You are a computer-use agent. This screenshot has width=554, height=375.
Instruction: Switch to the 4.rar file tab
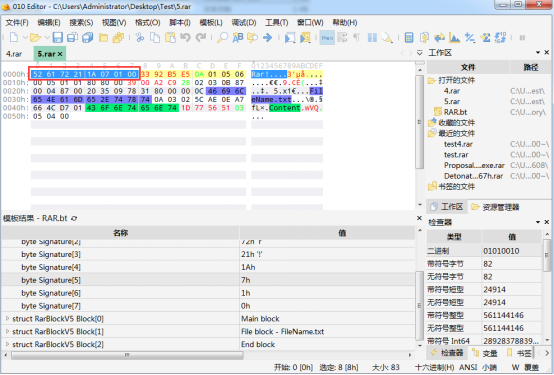click(x=14, y=54)
